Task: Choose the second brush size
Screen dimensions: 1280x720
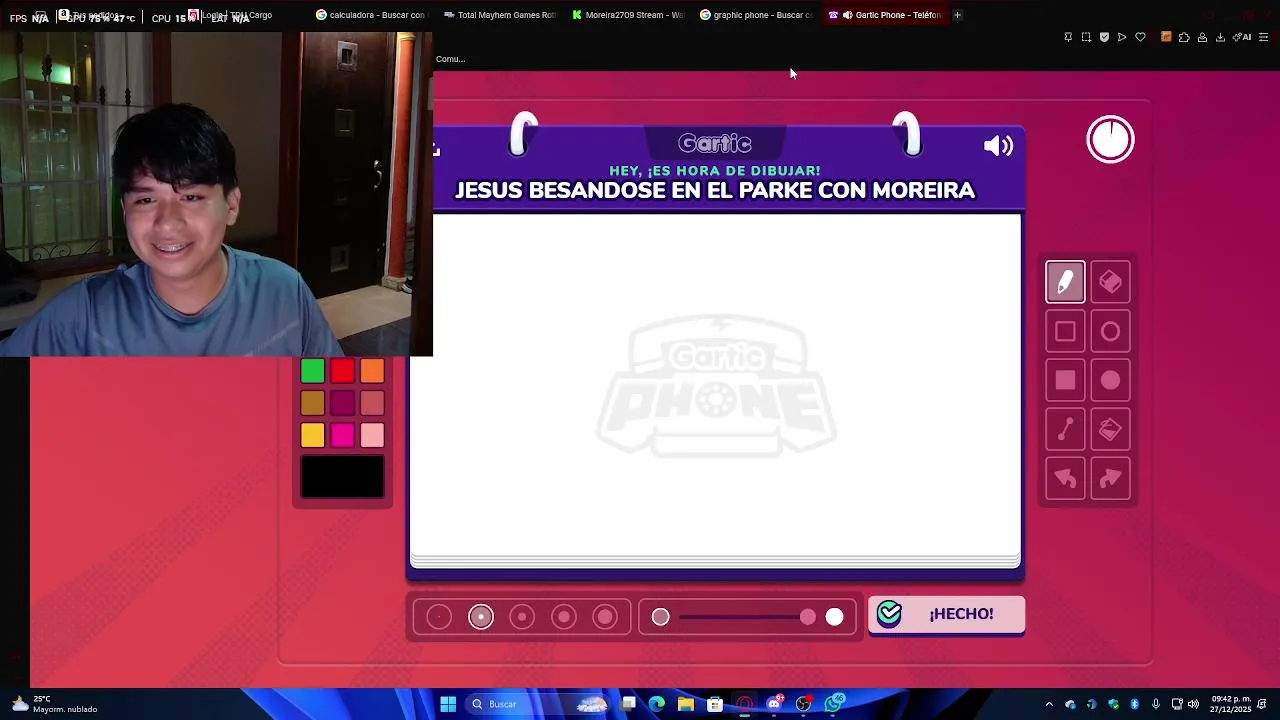Action: pyautogui.click(x=481, y=617)
